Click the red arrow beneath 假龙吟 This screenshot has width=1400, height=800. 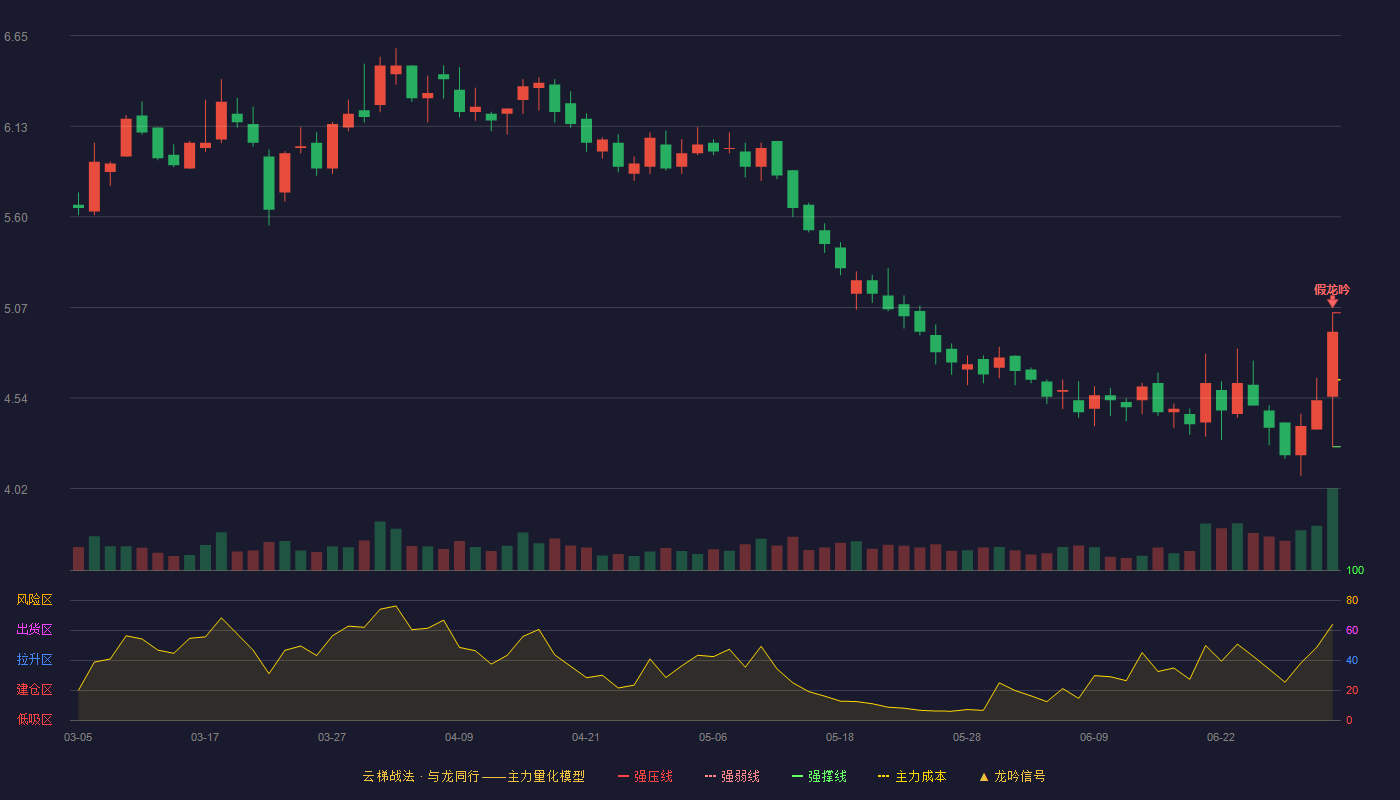point(1332,302)
